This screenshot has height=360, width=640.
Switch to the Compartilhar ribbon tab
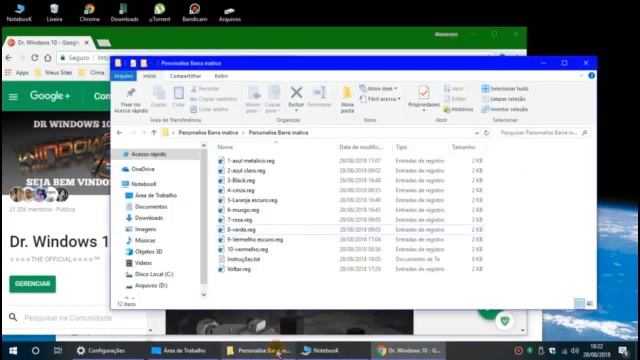185,76
